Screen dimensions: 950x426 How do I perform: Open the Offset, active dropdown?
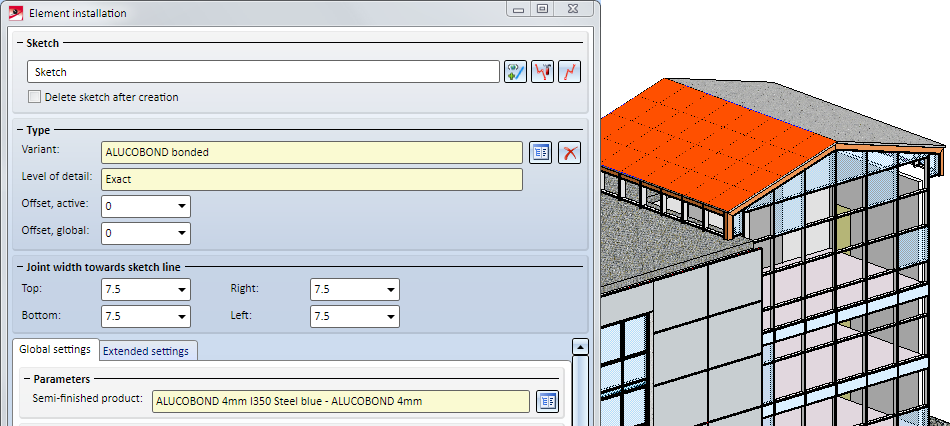pos(181,207)
